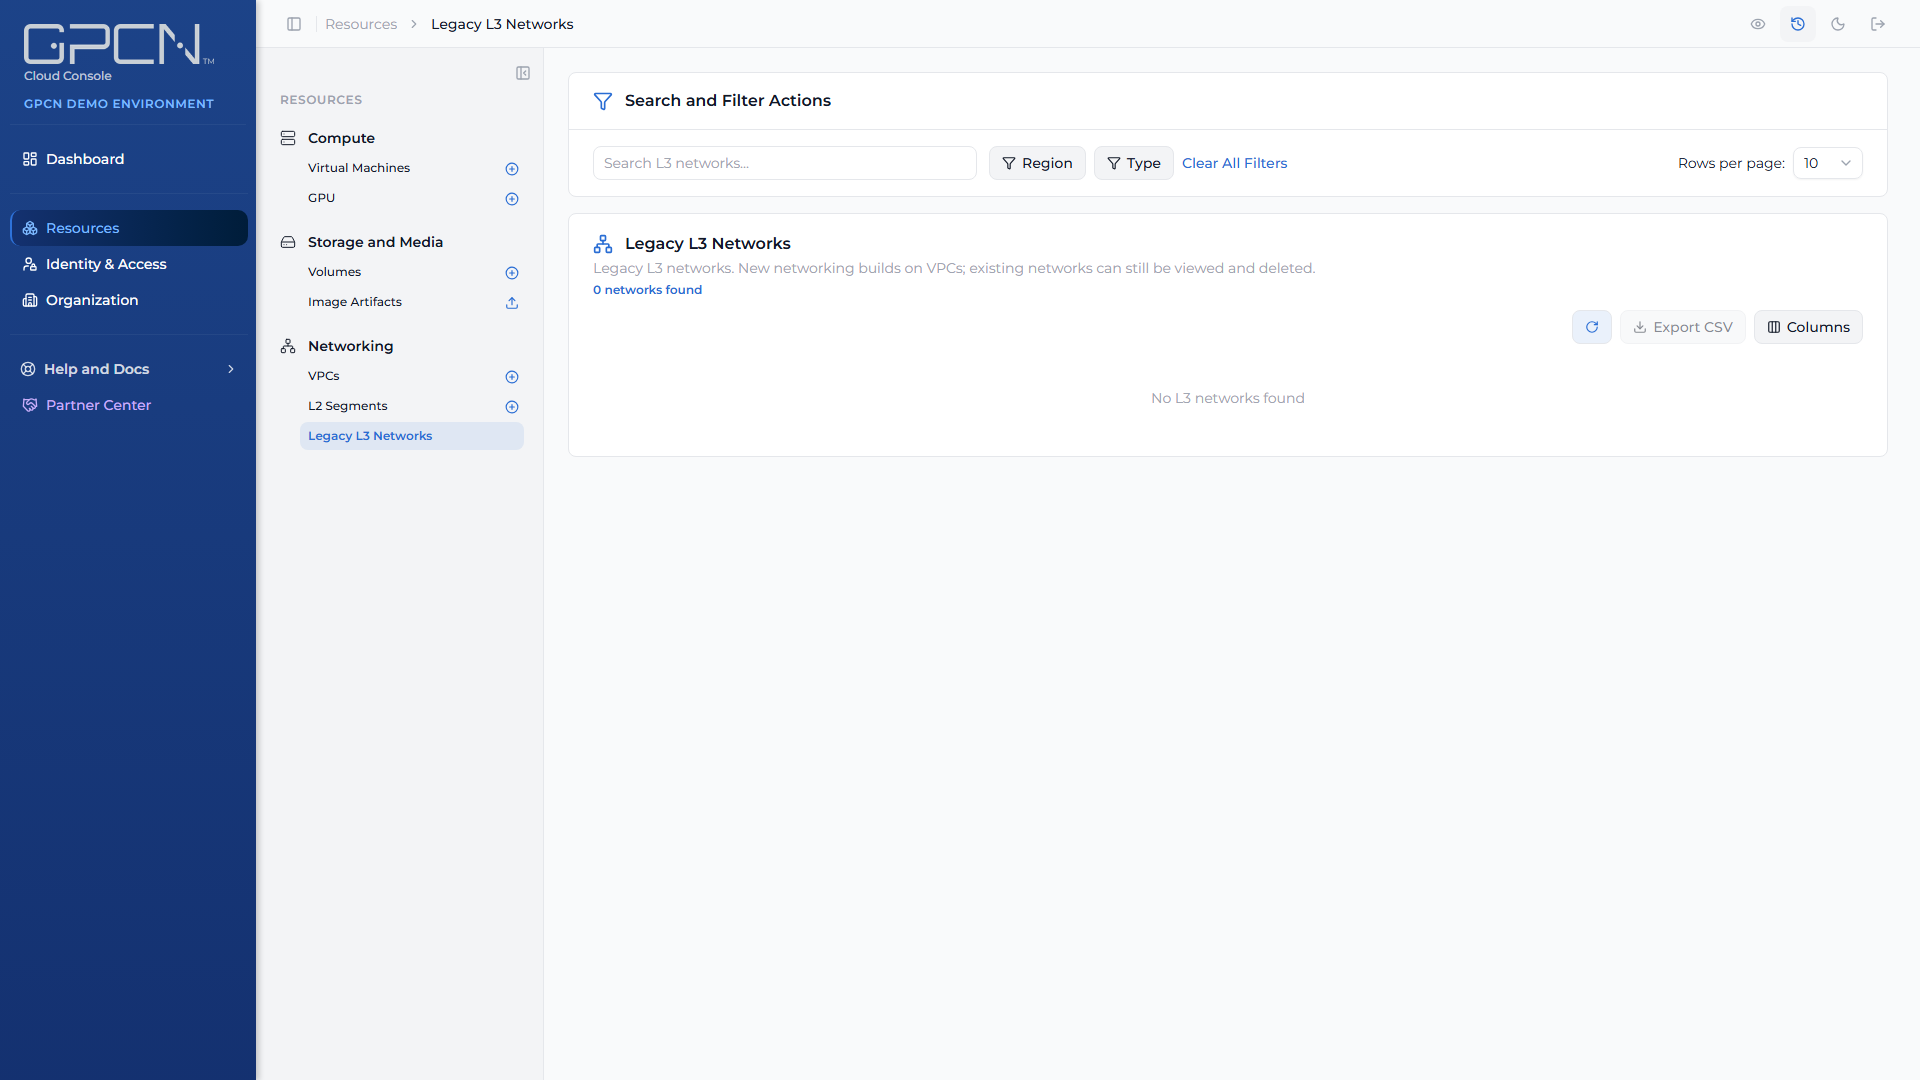Upload Image Artifact icon
Image resolution: width=1920 pixels, height=1080 pixels.
pos(512,303)
